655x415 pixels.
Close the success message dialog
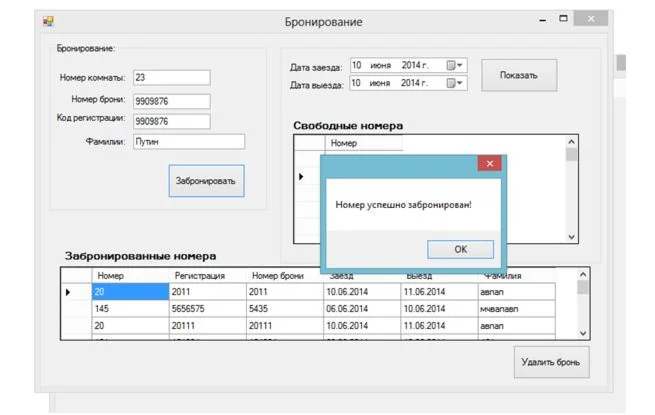pos(488,163)
